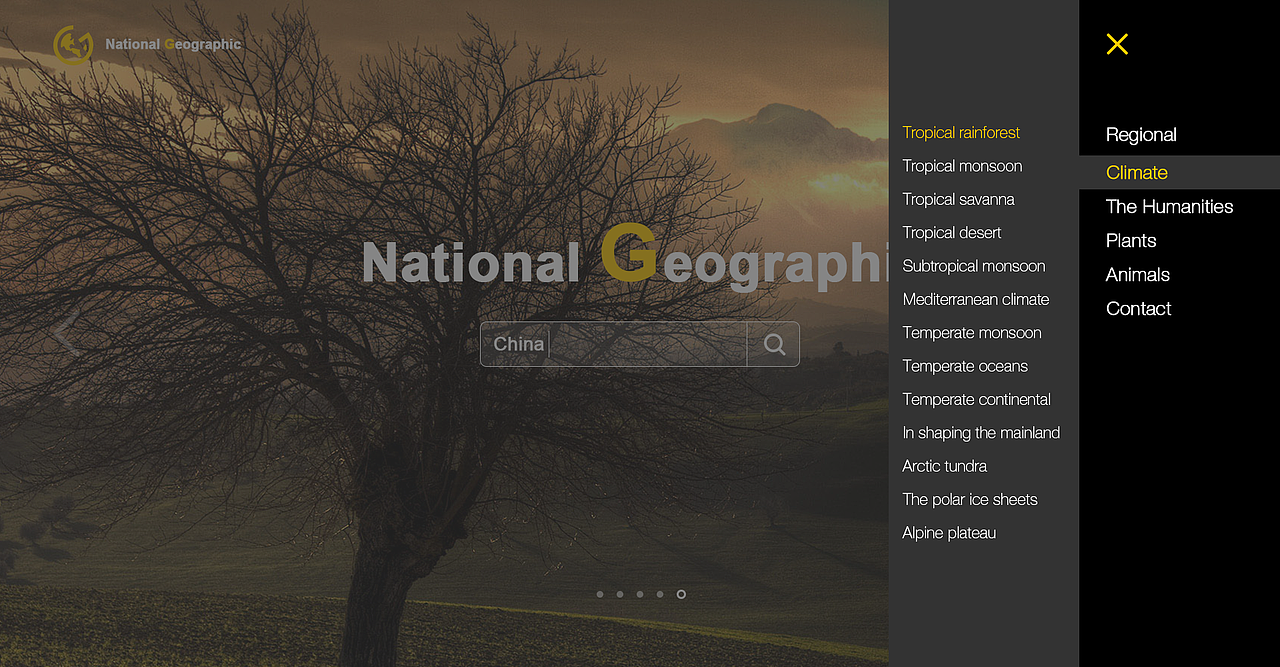Open the Regional menu item
The image size is (1280, 667).
click(1141, 135)
